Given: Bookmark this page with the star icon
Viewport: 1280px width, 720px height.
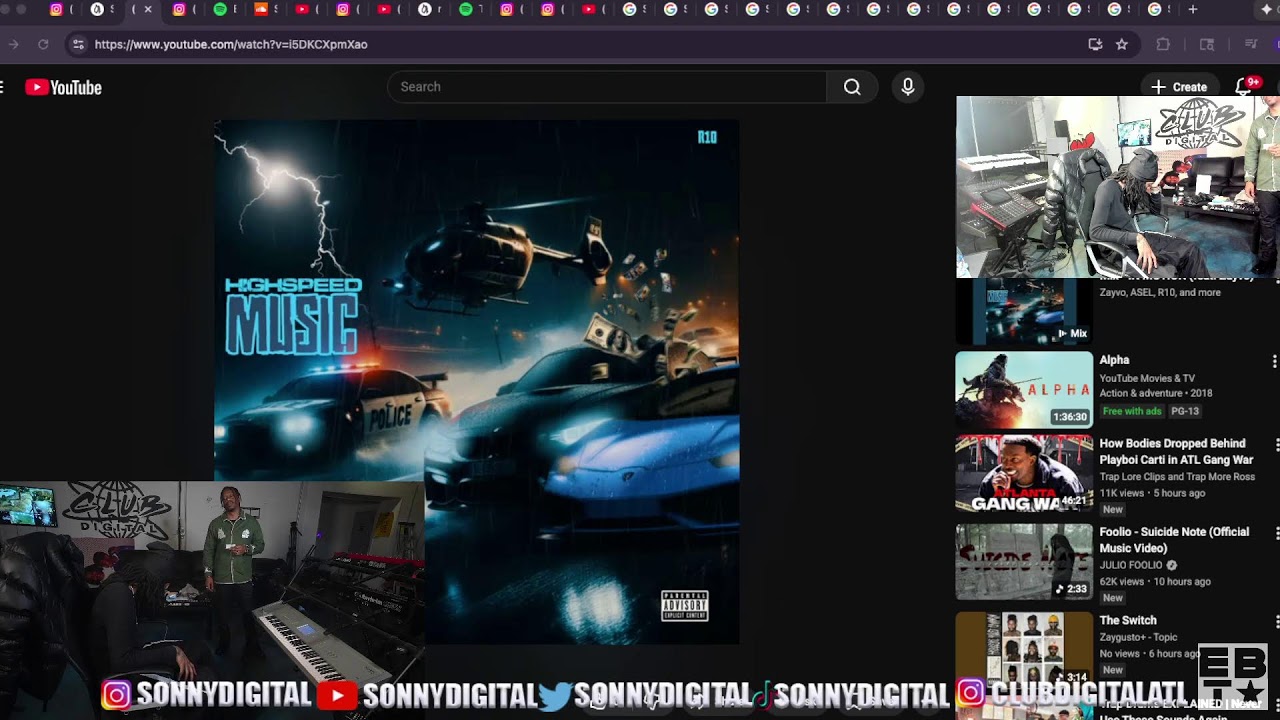Looking at the screenshot, I should click(x=1122, y=44).
